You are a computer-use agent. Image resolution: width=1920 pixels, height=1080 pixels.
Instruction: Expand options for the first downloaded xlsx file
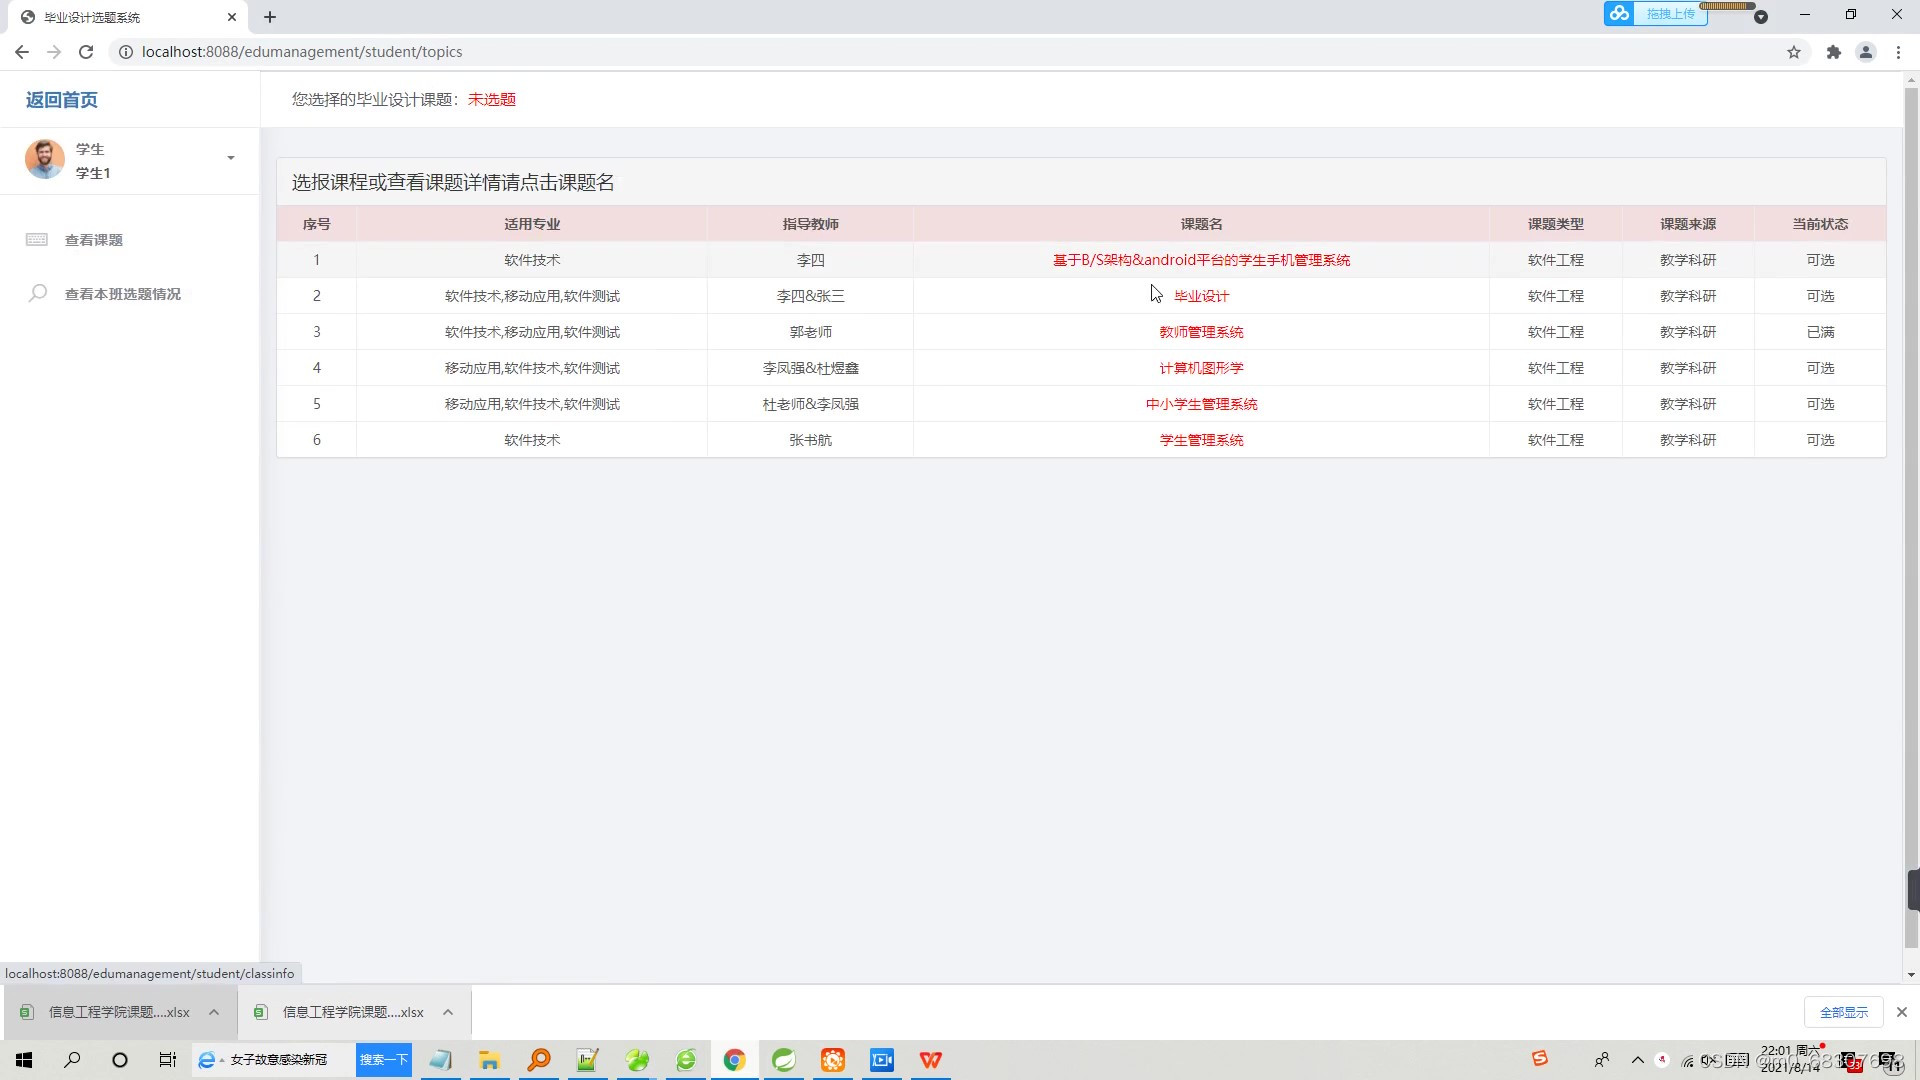click(x=214, y=1012)
